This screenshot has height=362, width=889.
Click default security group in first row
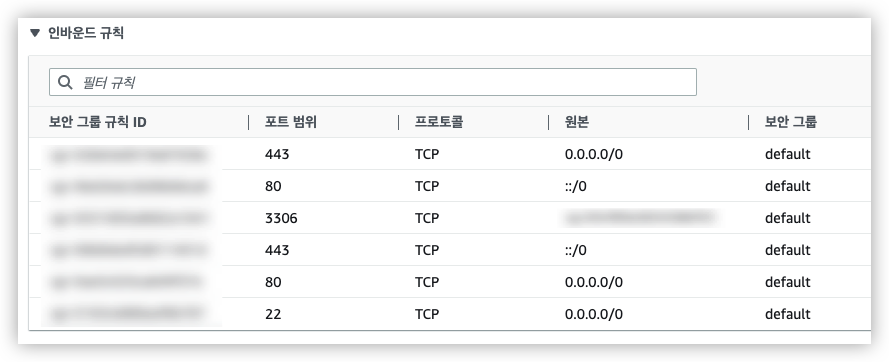click(788, 154)
